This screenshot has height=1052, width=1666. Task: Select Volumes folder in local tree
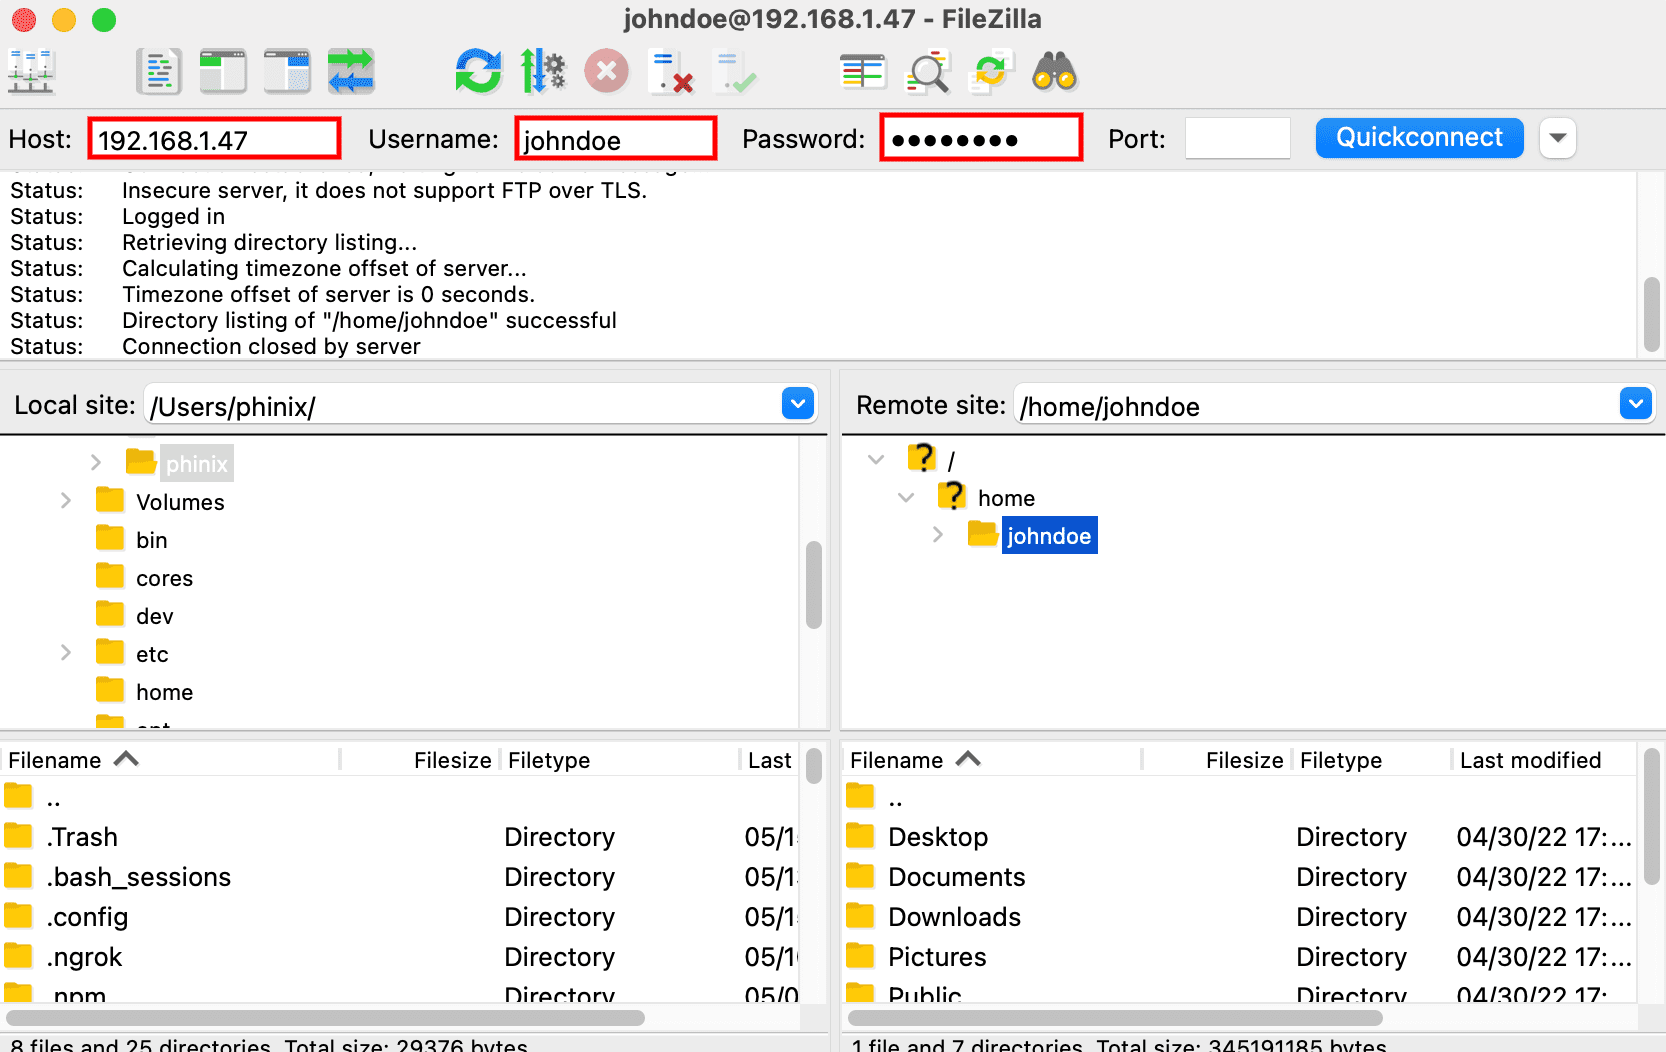(180, 501)
